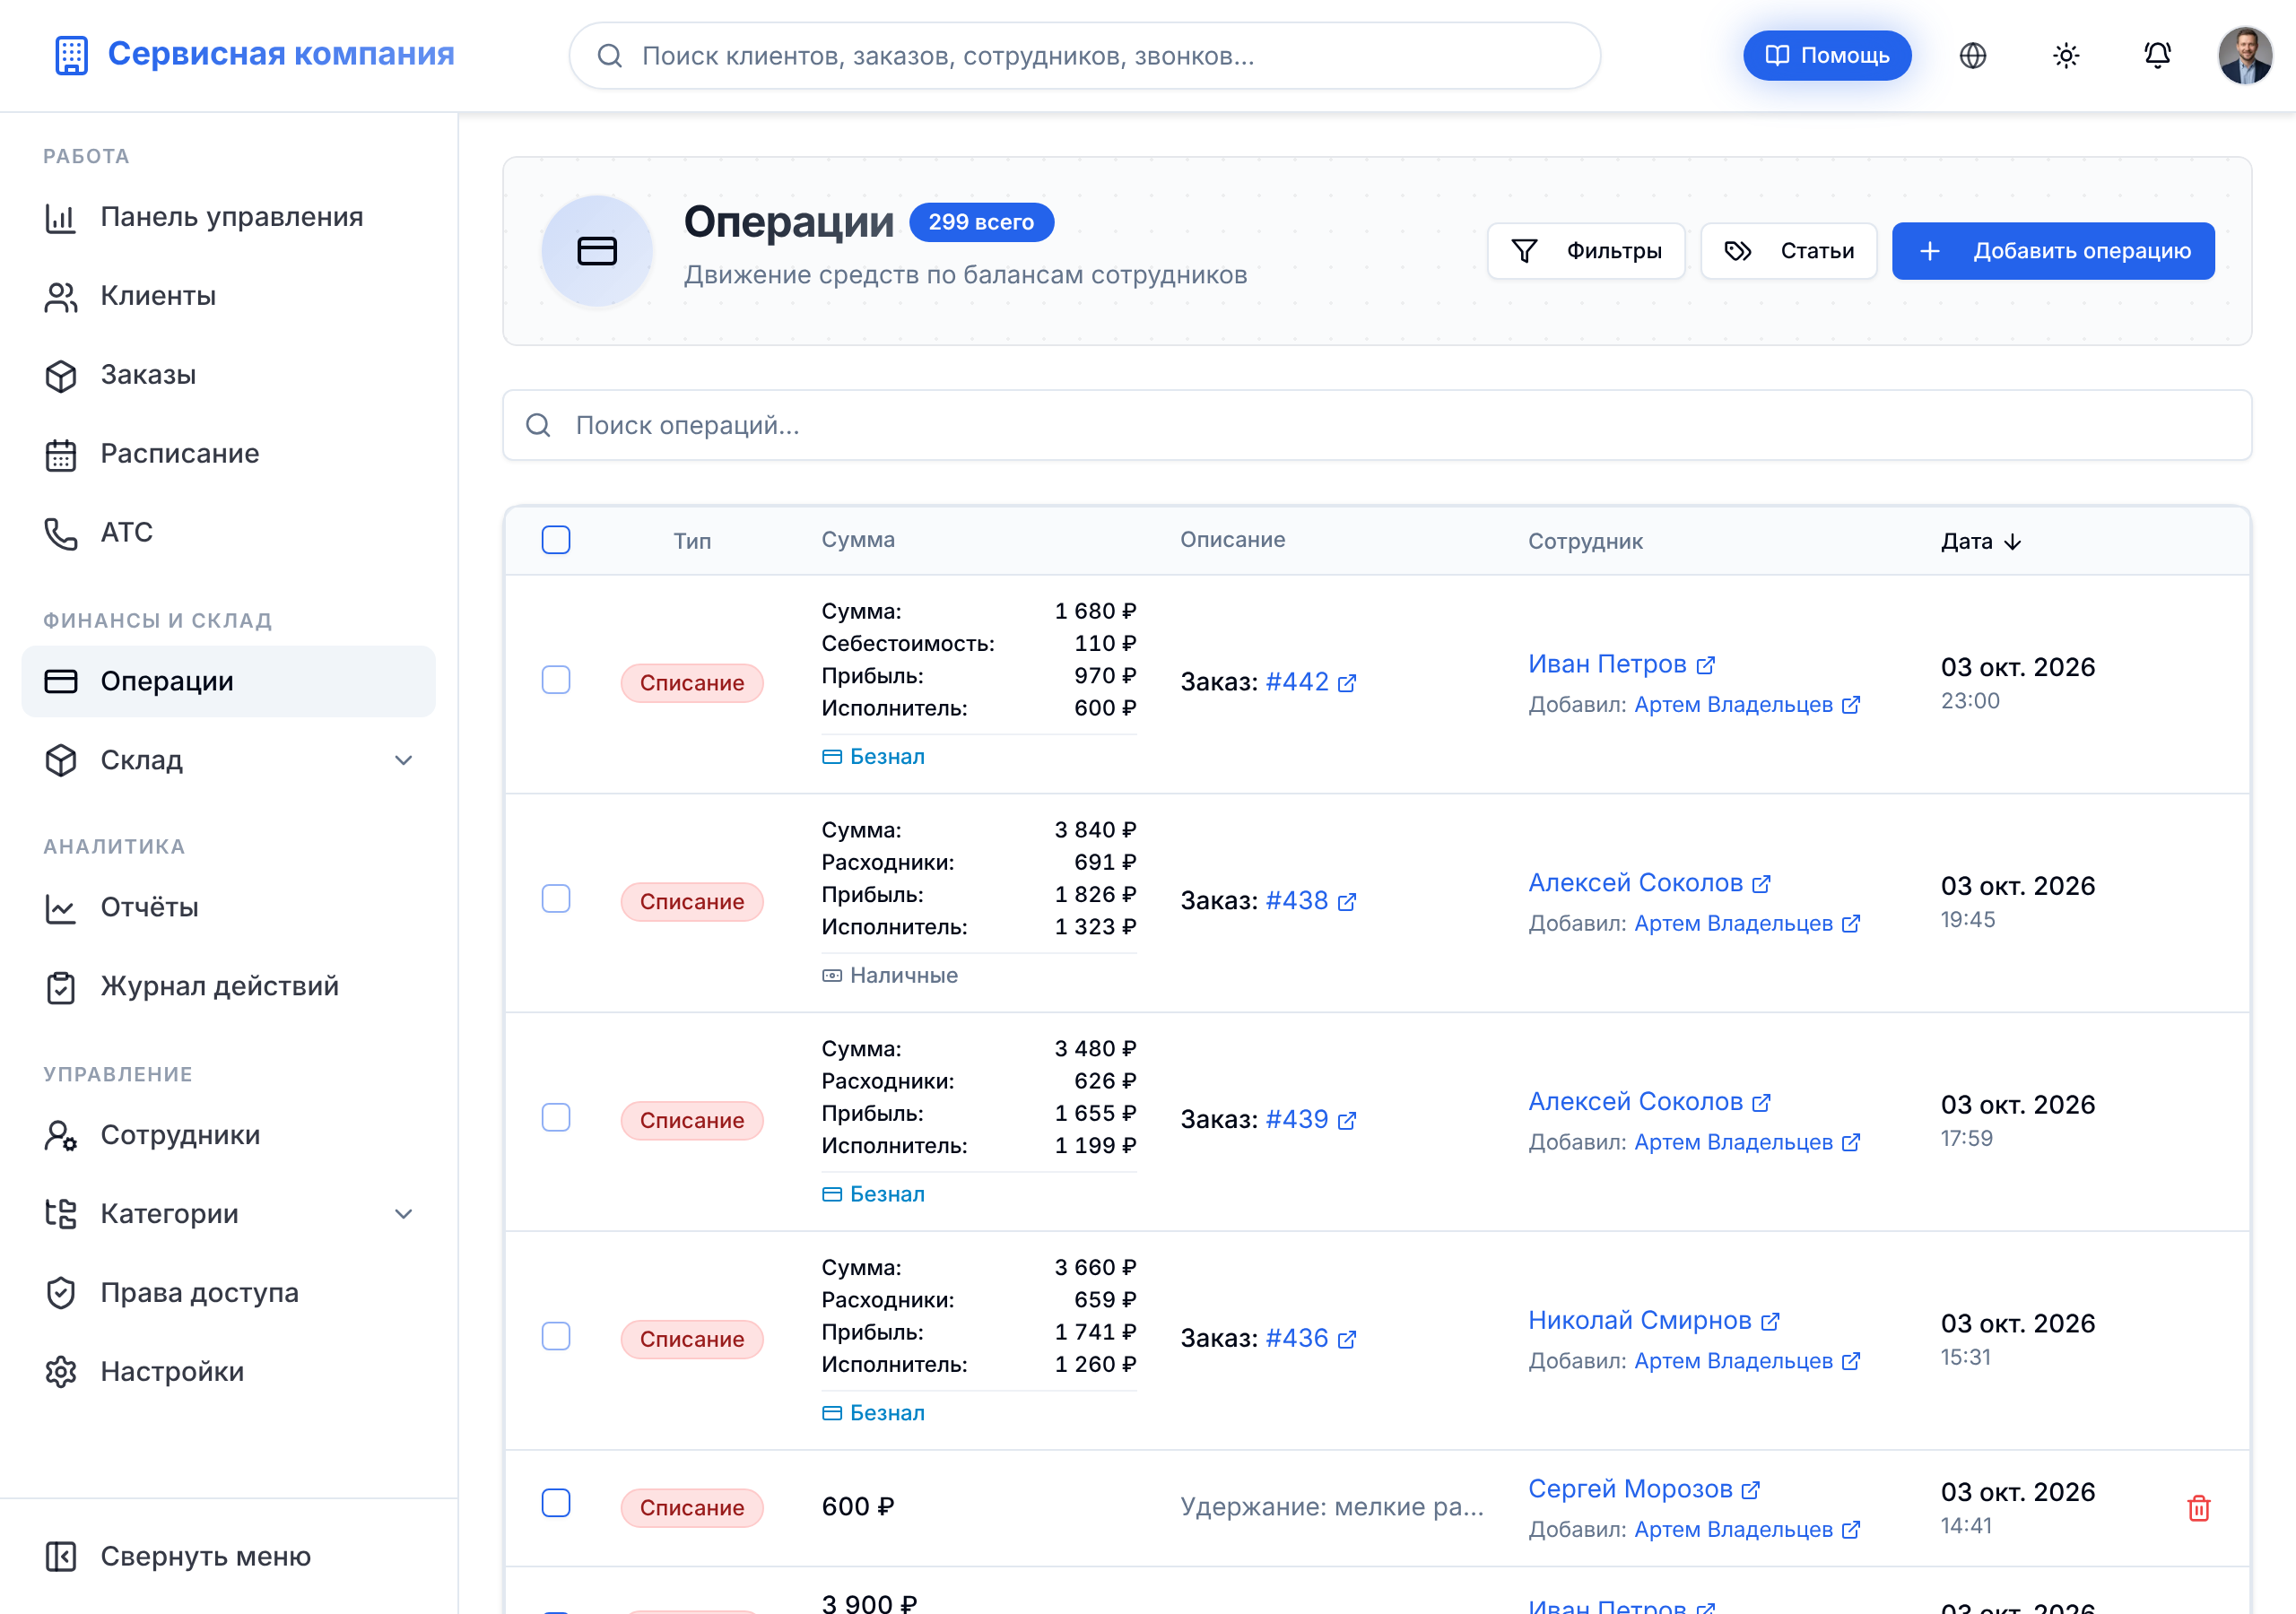Viewport: 2296px width, 1614px height.
Task: Open external link icon beside Николай Смирнов
Action: (x=1770, y=1321)
